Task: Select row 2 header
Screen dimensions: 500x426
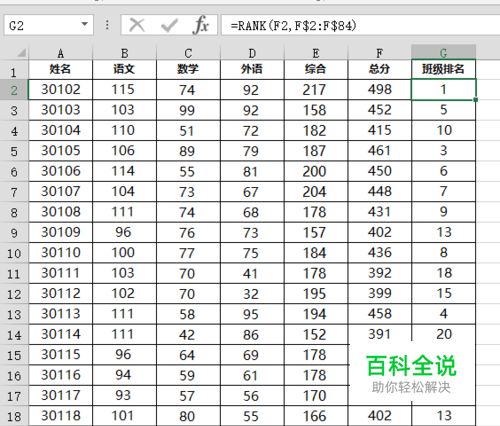Action: [x=14, y=90]
